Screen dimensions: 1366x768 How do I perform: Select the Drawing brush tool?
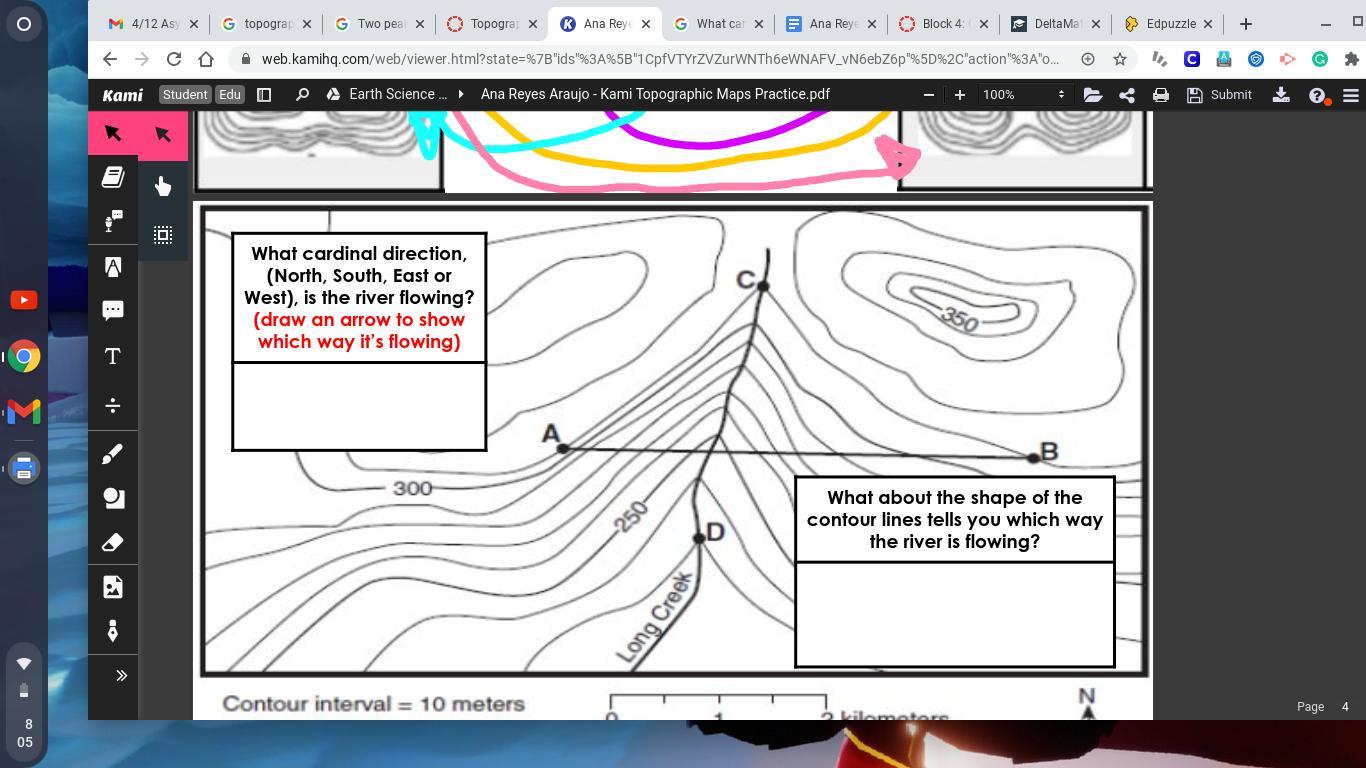(113, 454)
